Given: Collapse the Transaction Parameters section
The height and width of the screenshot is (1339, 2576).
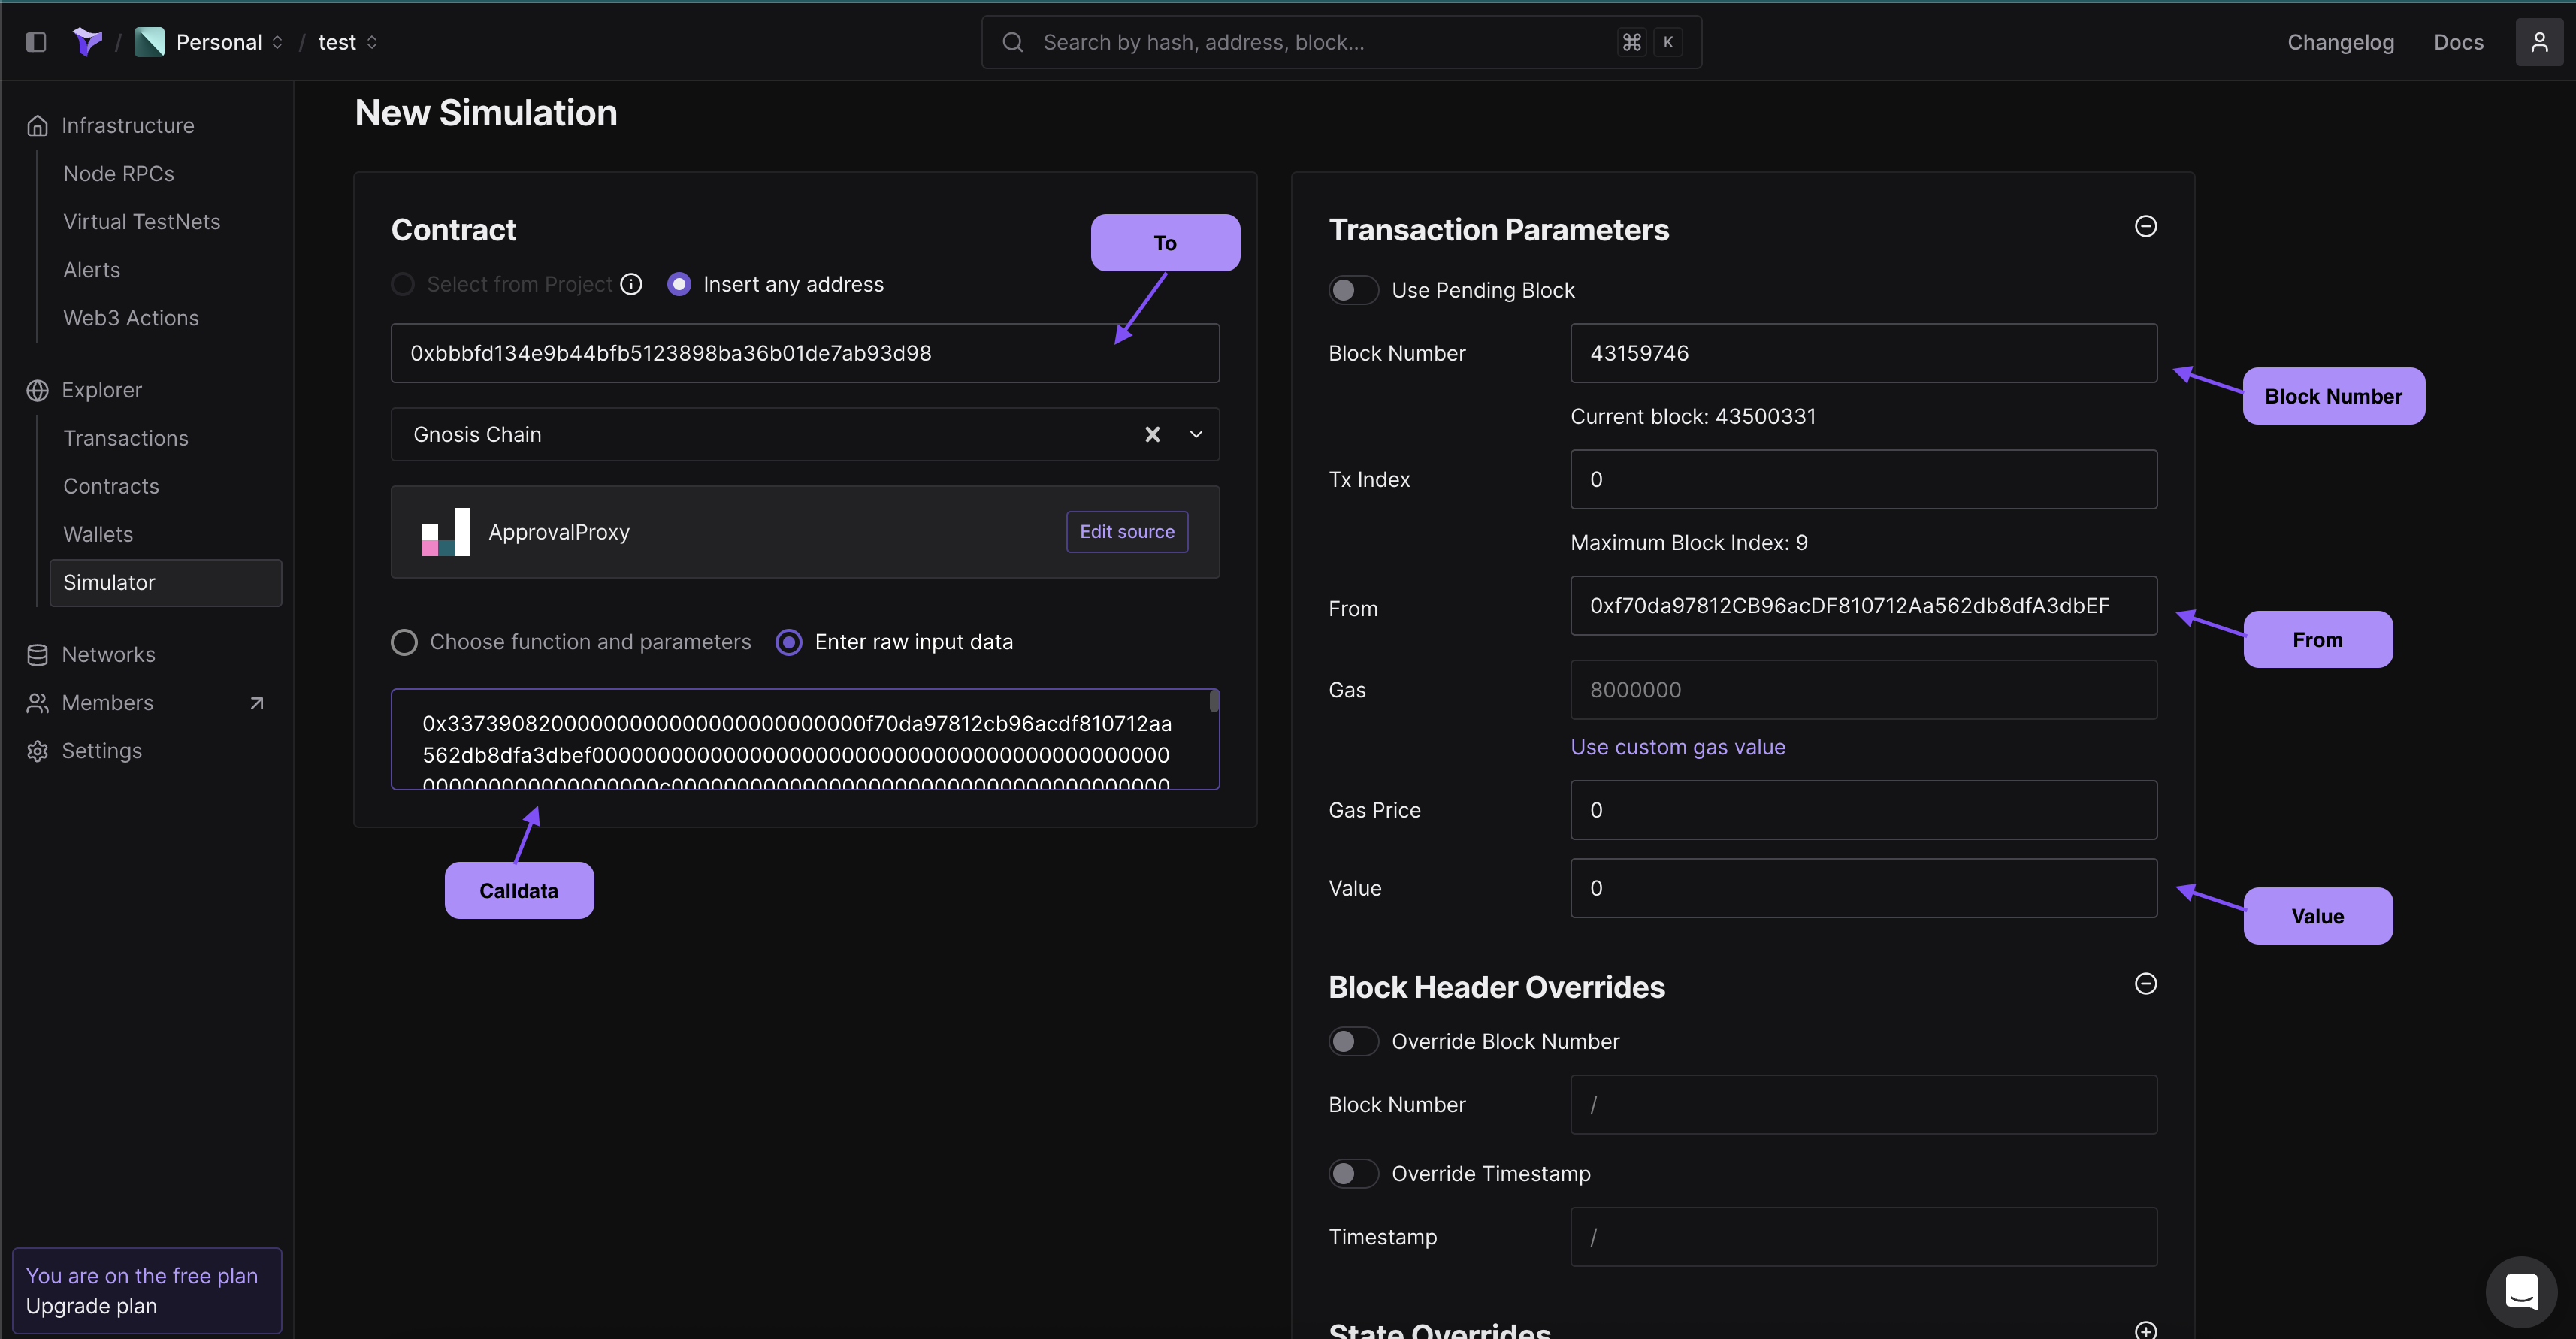Looking at the screenshot, I should [2145, 227].
